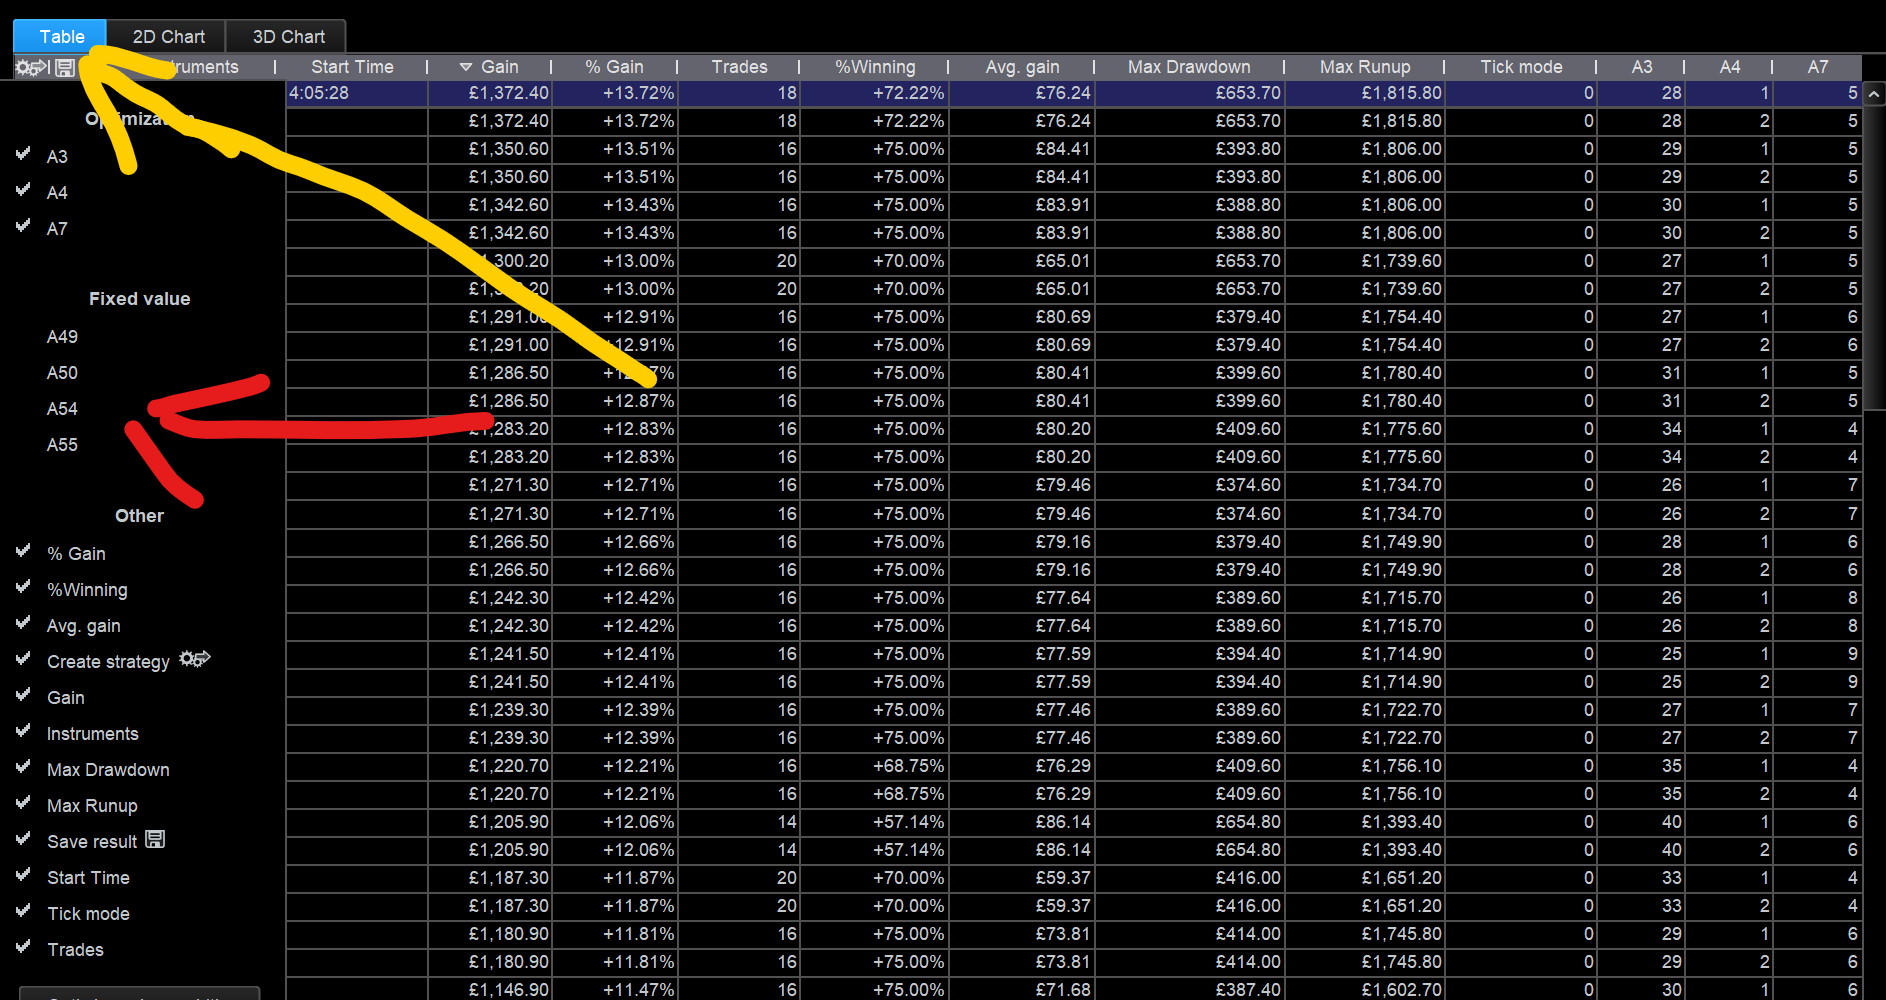The image size is (1886, 1000).
Task: Click the gear icon next to Create strategy
Action: click(x=195, y=659)
